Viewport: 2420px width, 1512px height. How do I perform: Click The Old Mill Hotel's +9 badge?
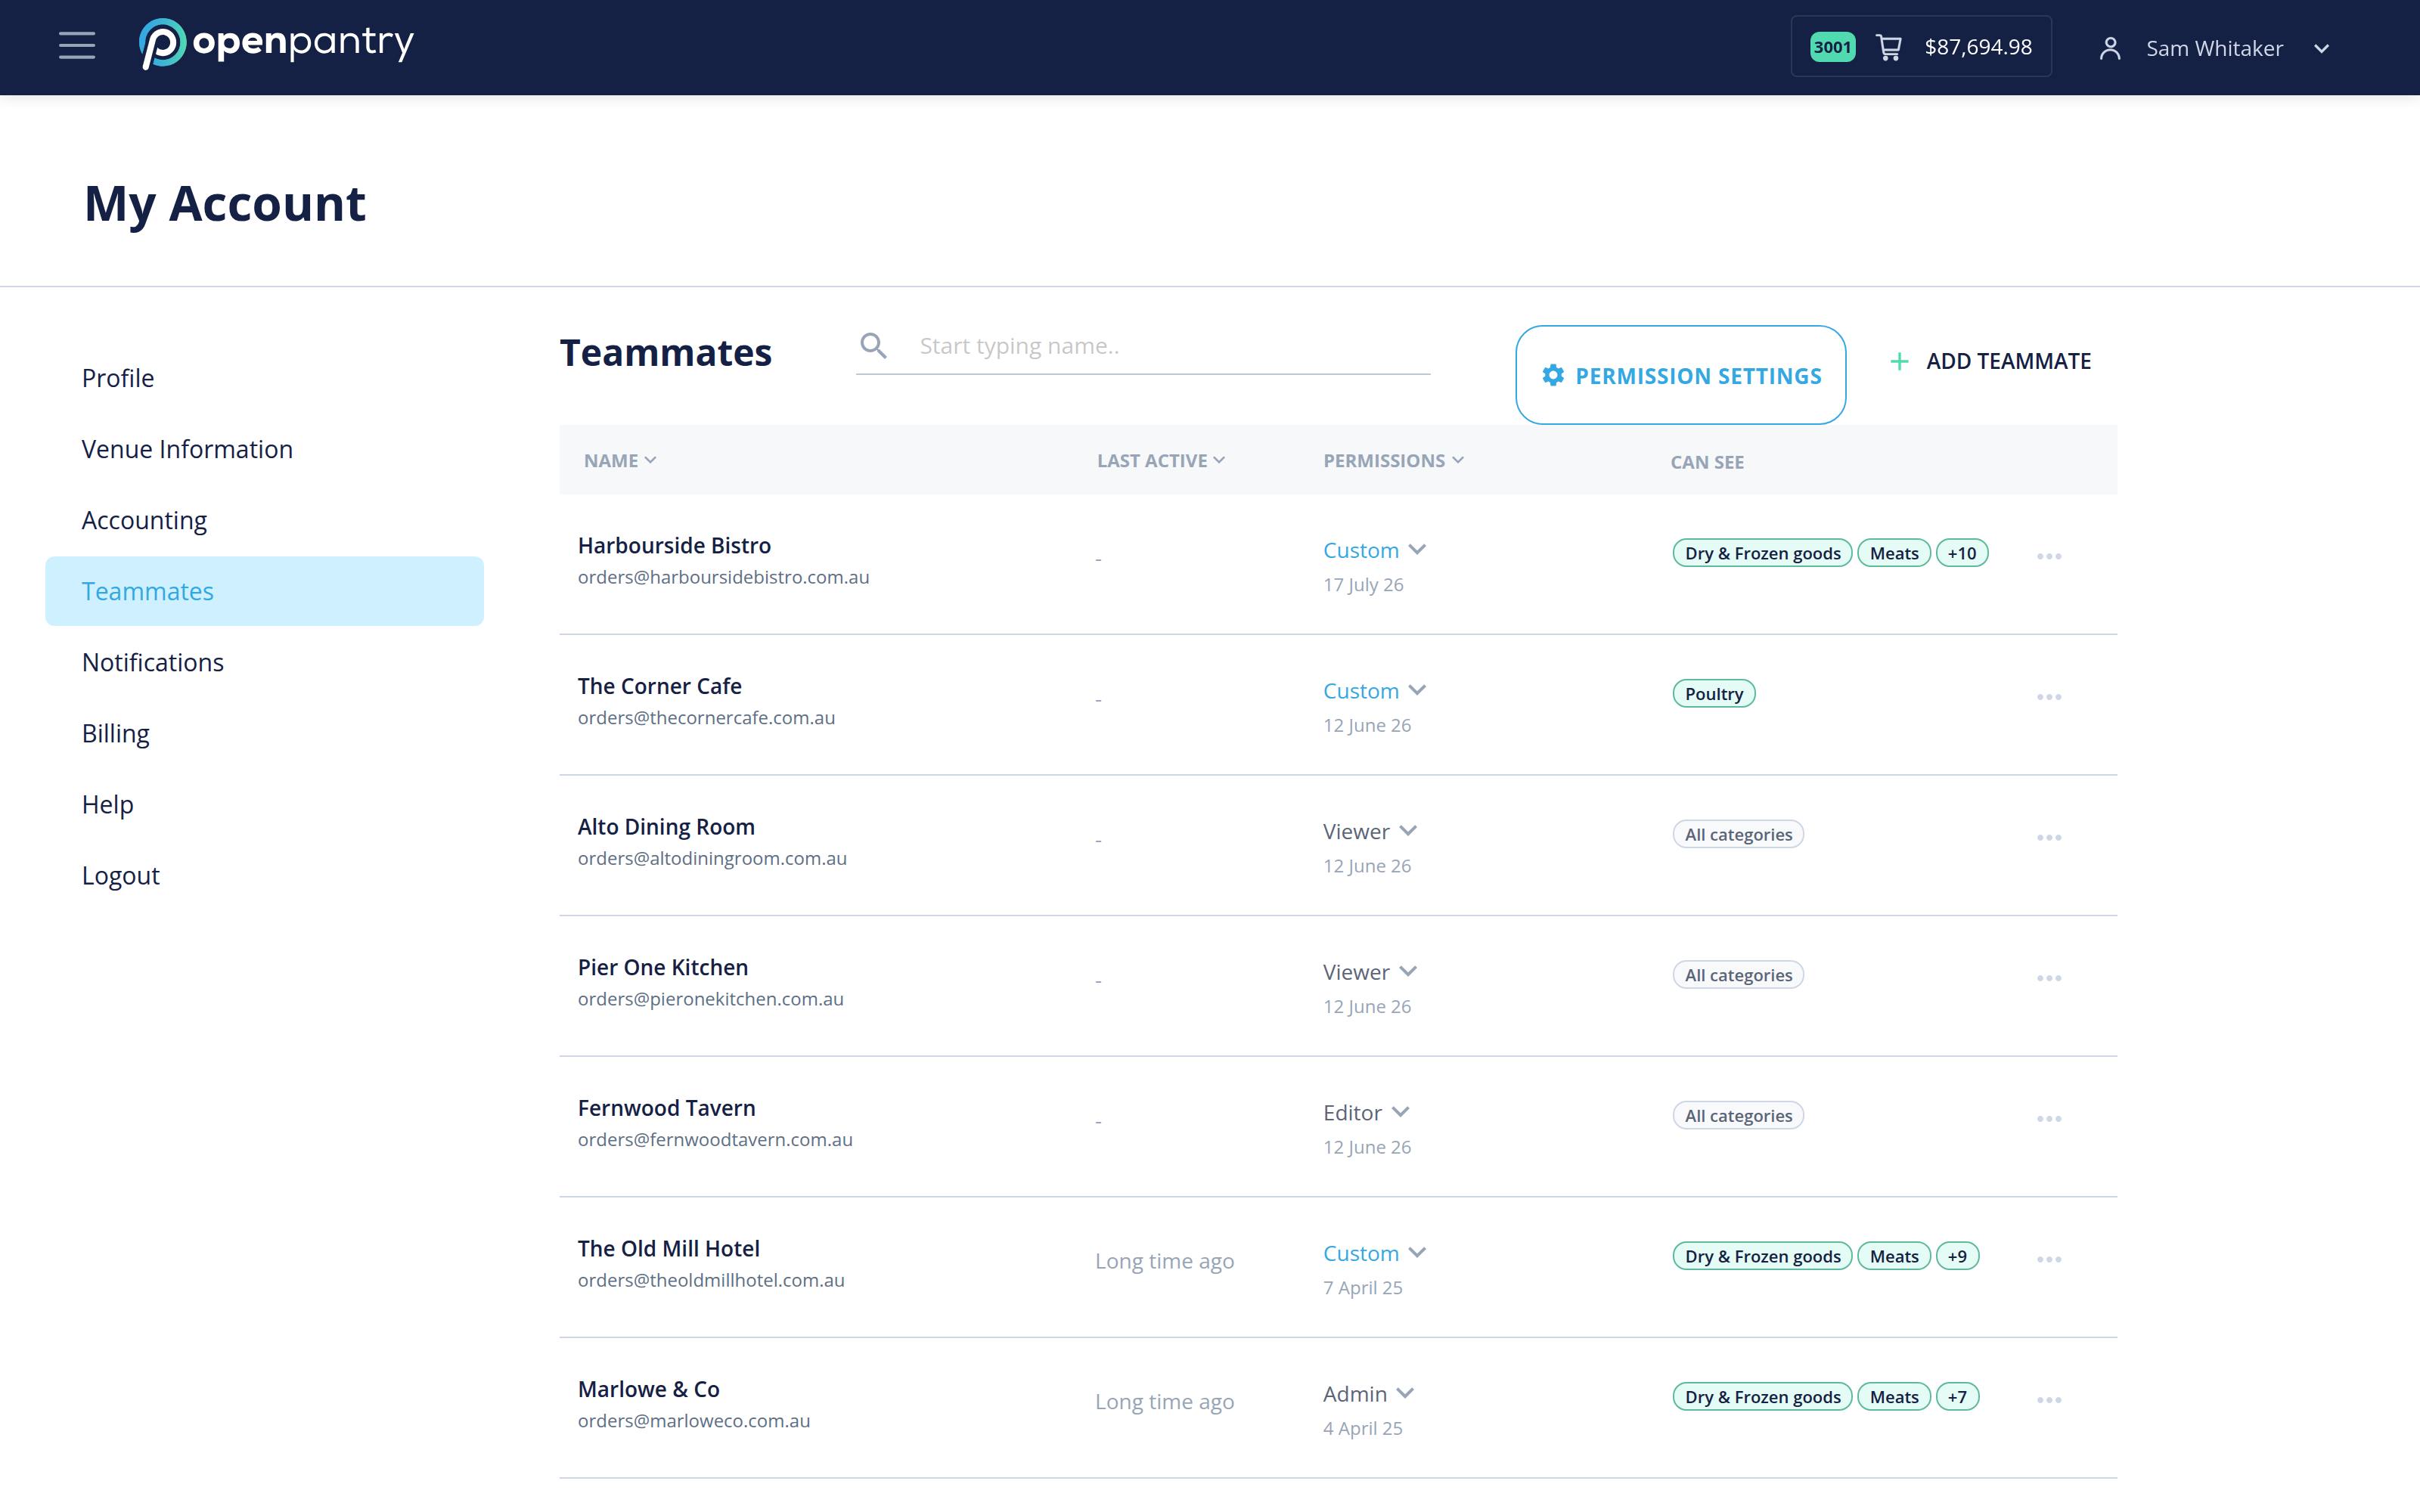[1957, 1256]
